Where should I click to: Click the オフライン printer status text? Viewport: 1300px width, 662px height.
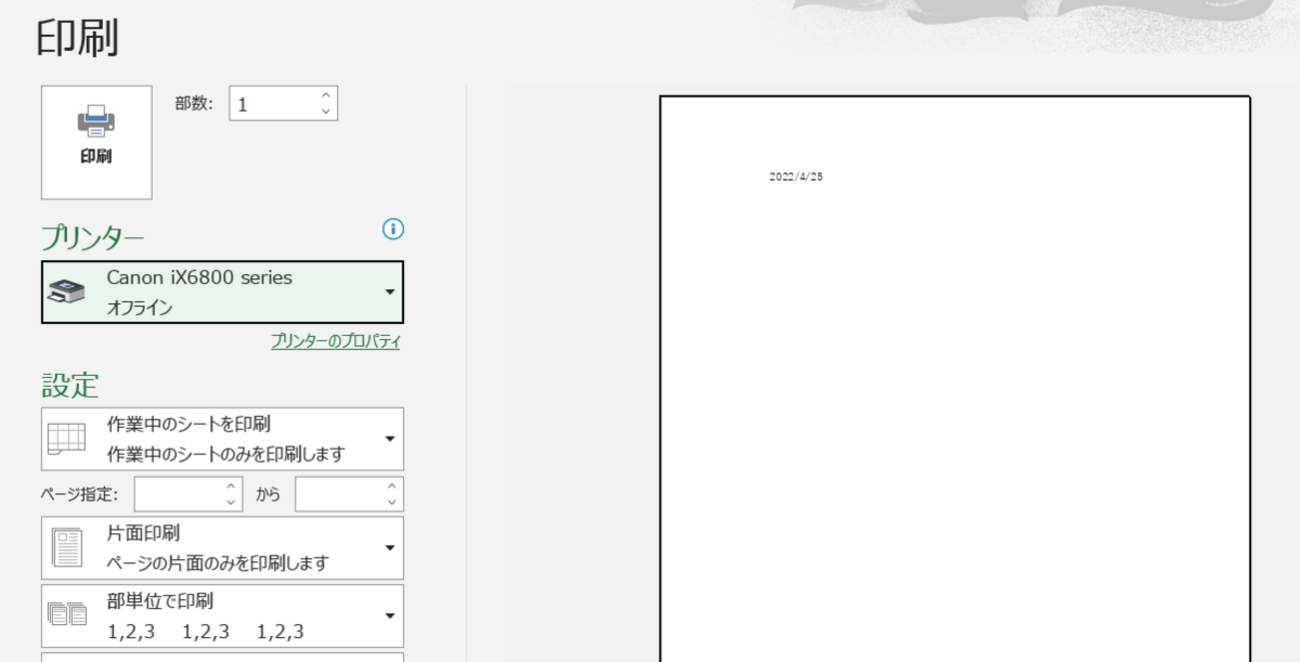click(140, 308)
